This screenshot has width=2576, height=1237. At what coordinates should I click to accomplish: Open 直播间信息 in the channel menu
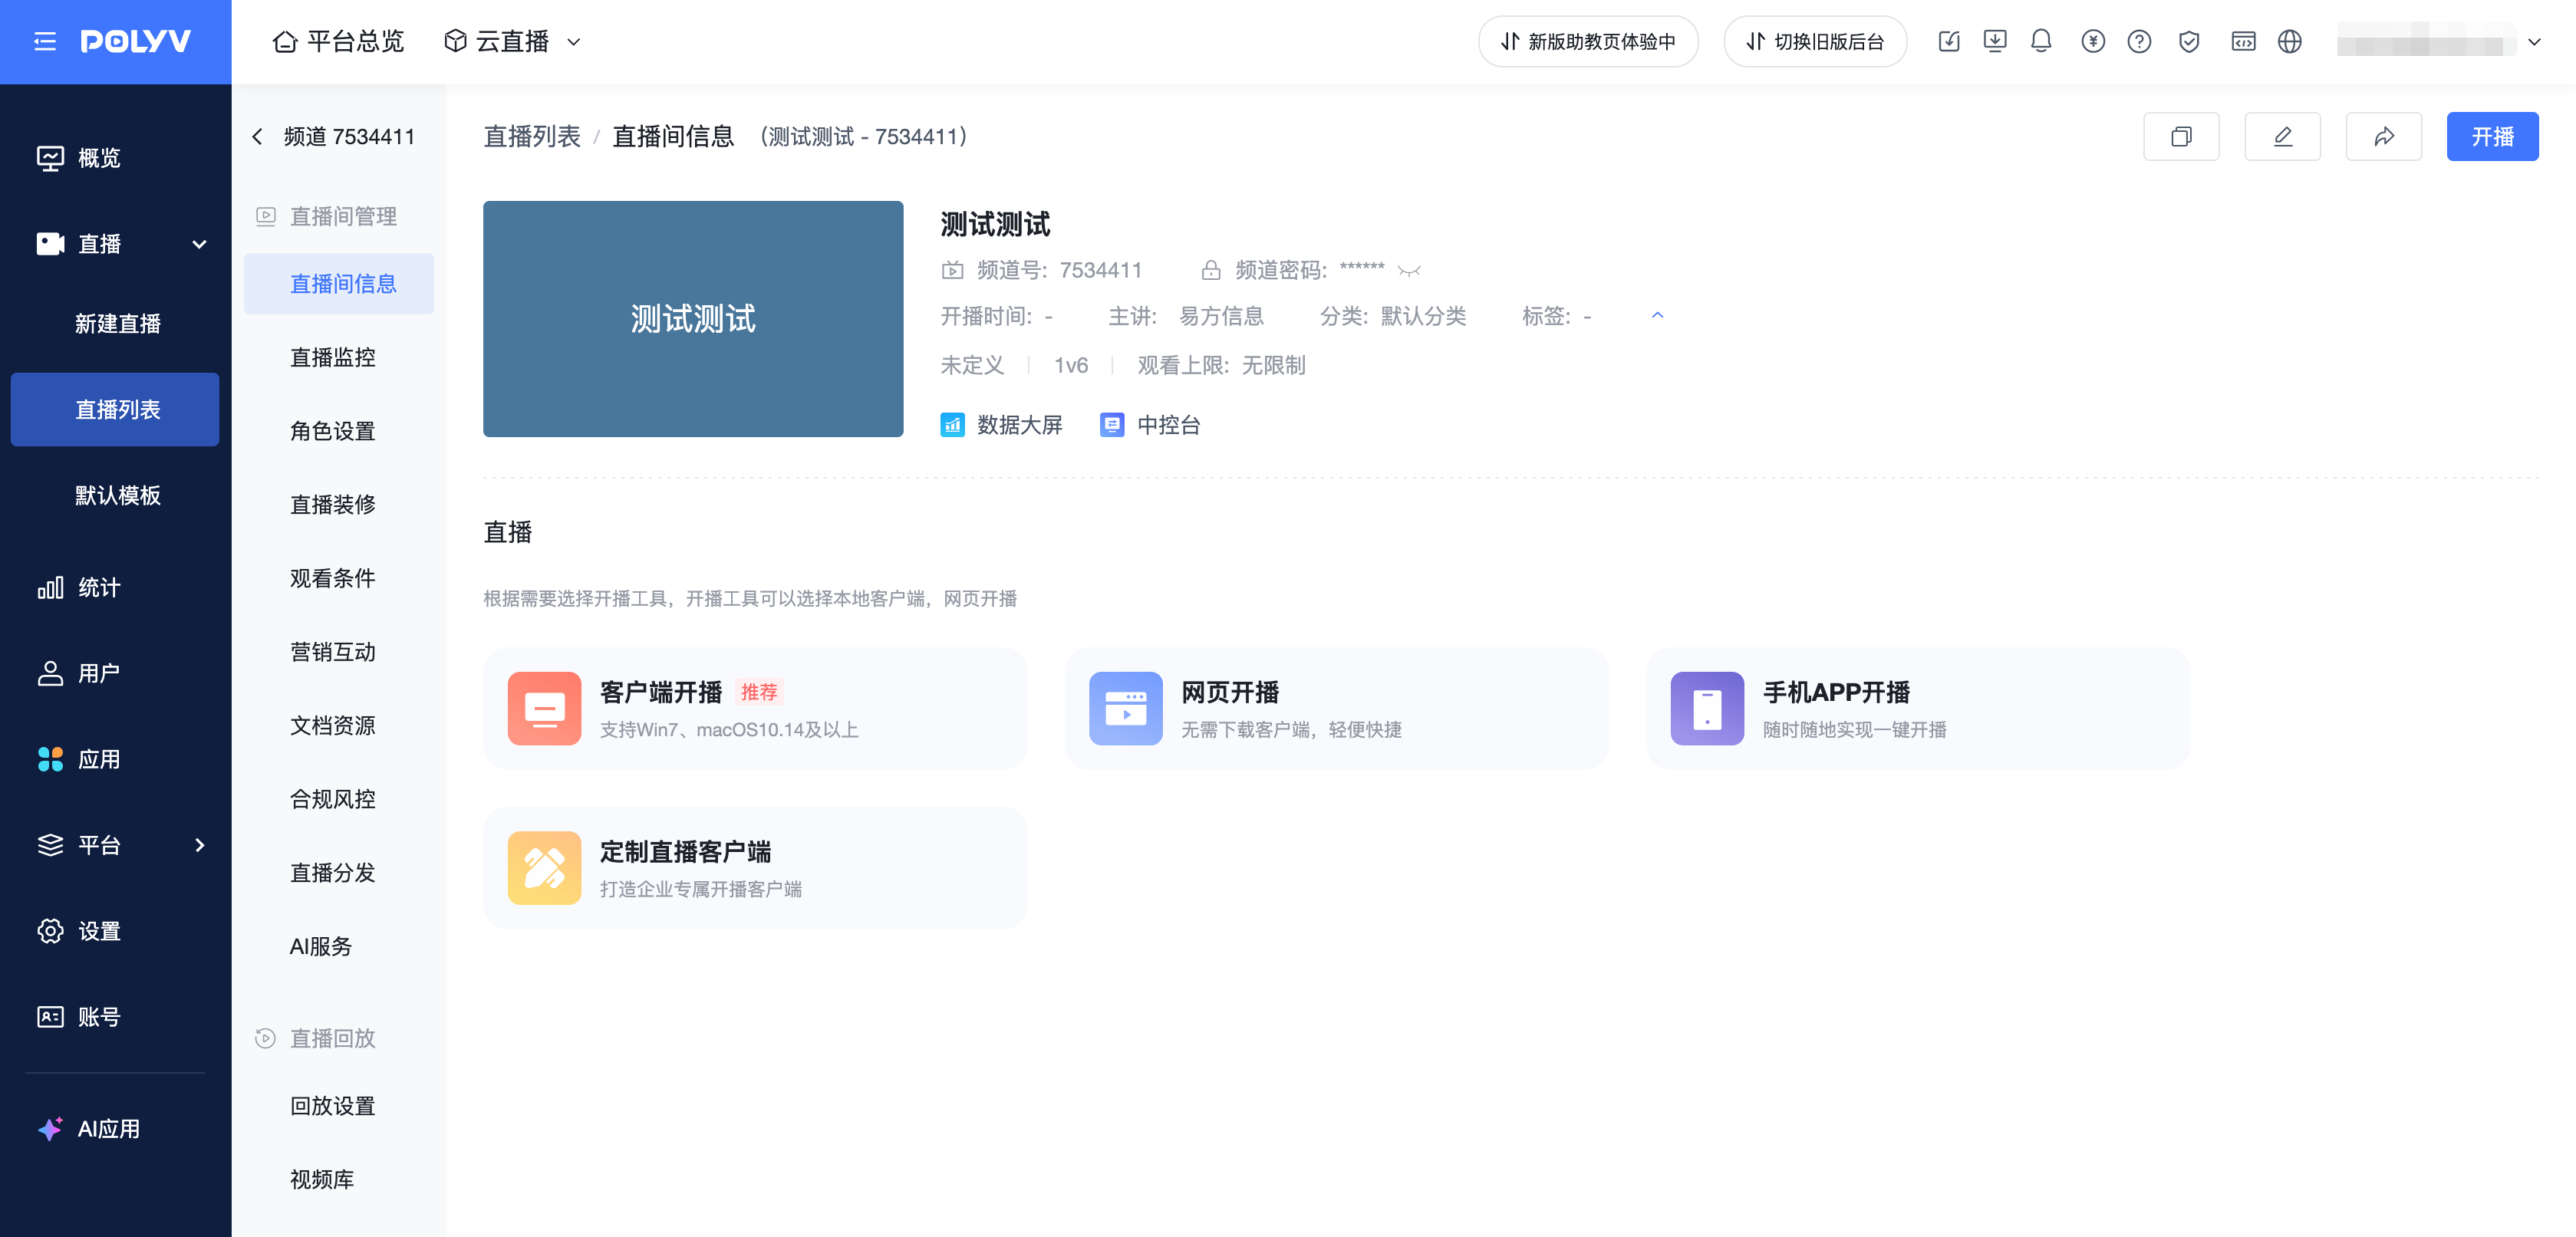tap(339, 284)
